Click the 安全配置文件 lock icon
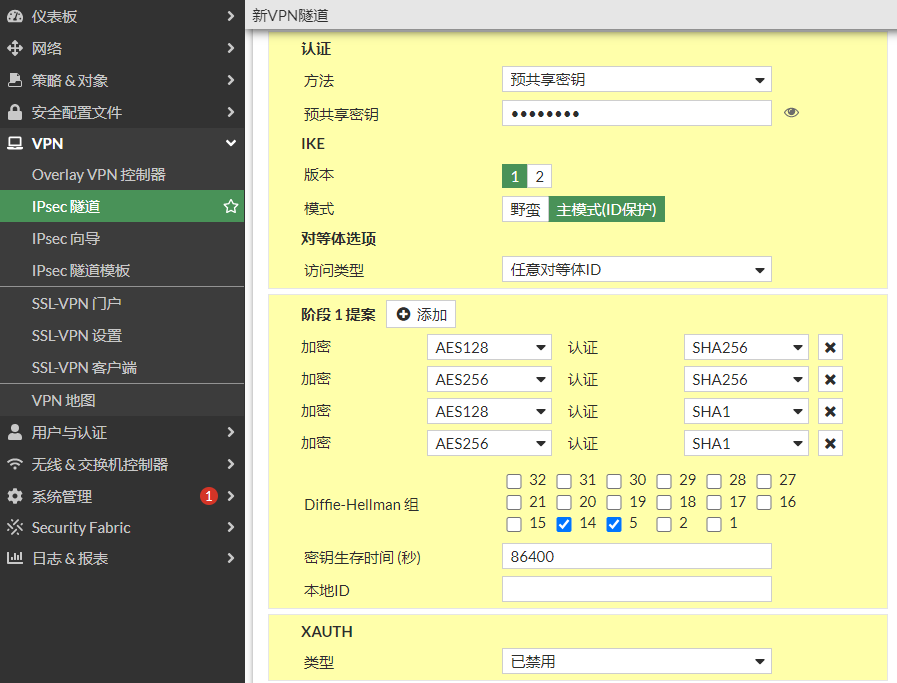 click(x=15, y=112)
